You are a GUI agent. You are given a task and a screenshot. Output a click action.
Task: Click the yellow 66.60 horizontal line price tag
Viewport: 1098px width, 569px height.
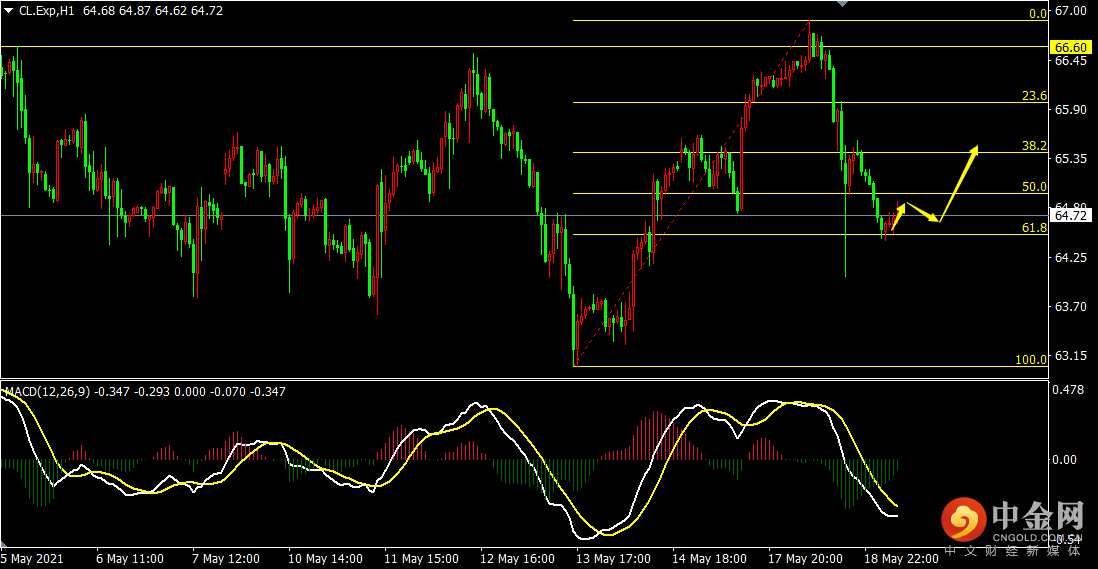(1071, 47)
